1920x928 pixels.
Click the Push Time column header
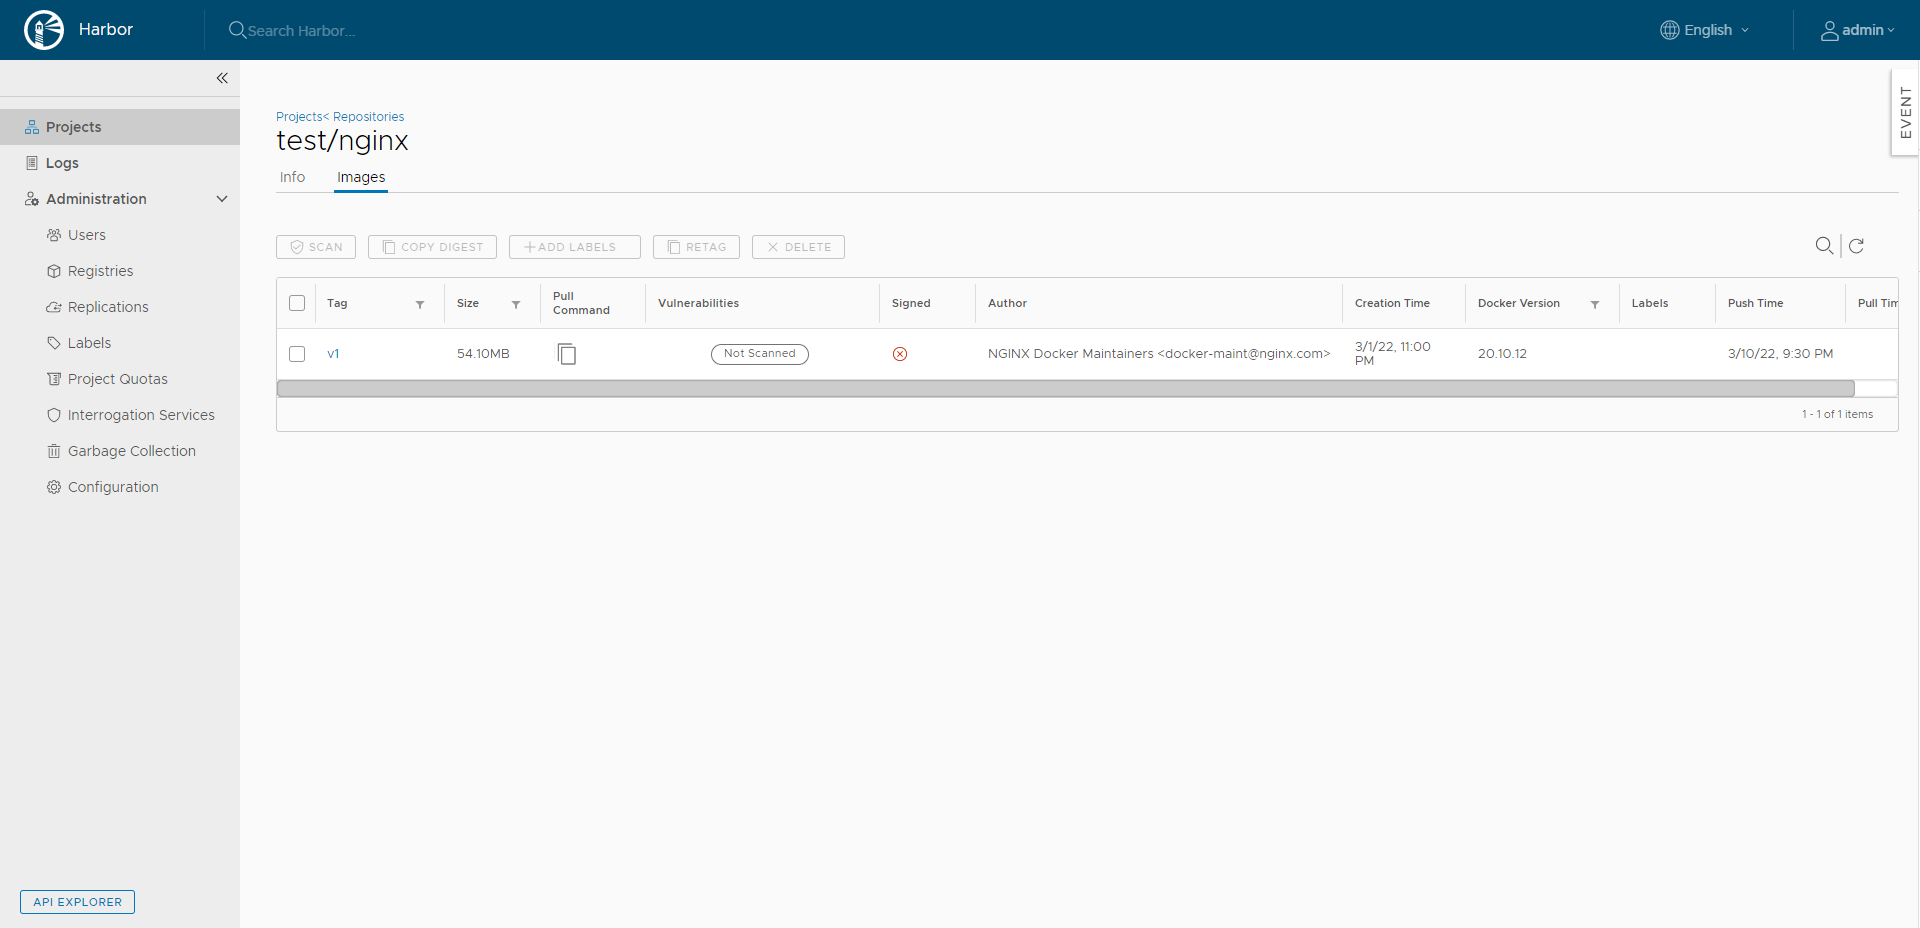coord(1755,303)
